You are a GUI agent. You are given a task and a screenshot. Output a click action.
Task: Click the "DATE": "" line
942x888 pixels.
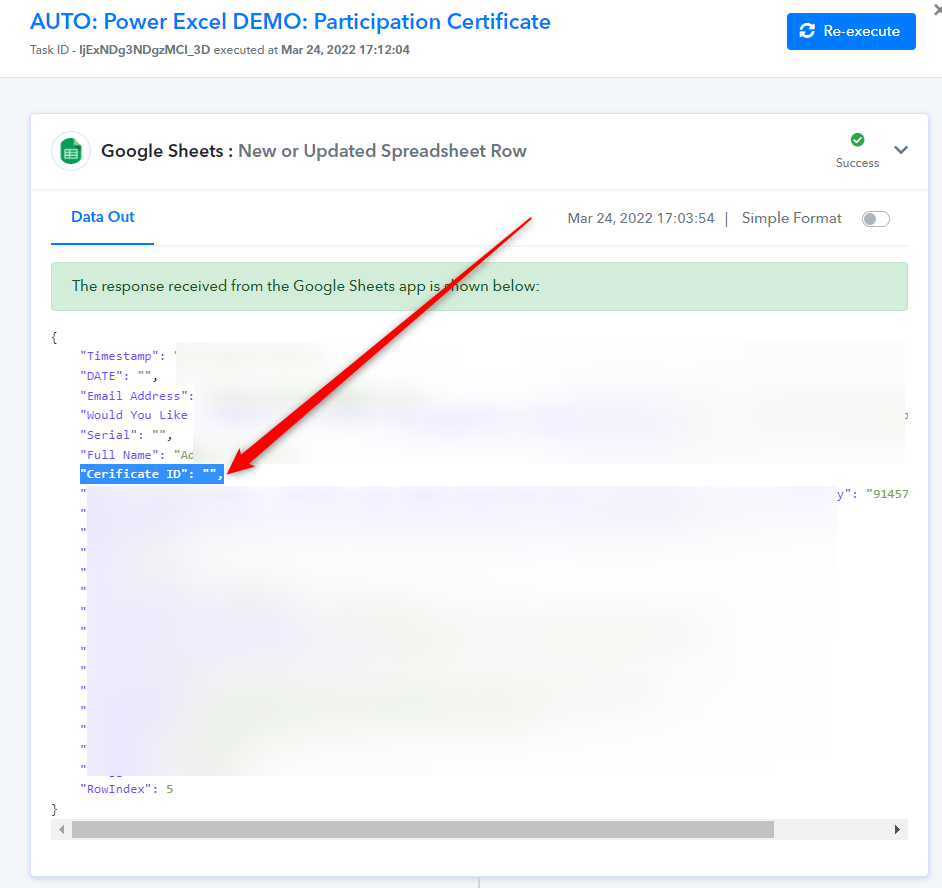pos(118,376)
